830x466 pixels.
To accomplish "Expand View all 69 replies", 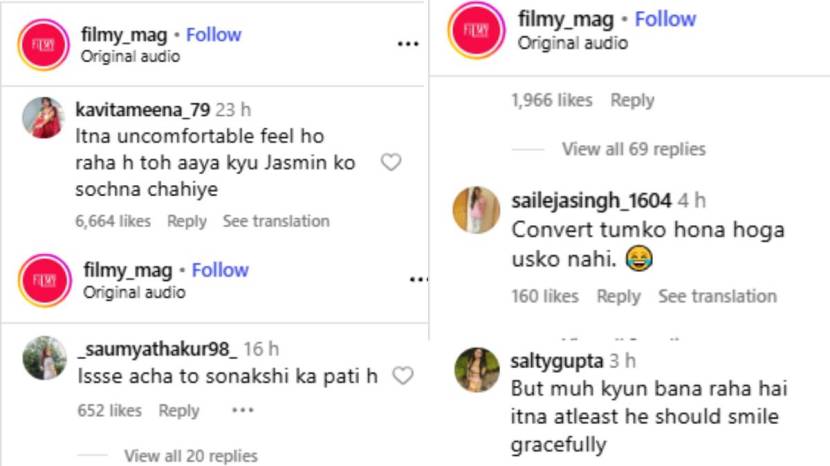I will [633, 149].
